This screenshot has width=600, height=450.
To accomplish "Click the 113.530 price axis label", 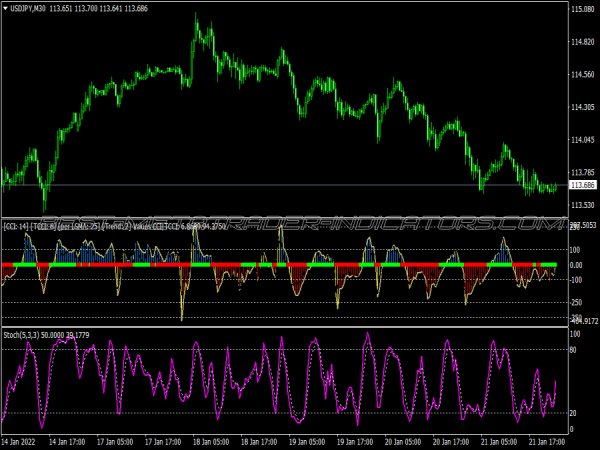I will pyautogui.click(x=583, y=205).
